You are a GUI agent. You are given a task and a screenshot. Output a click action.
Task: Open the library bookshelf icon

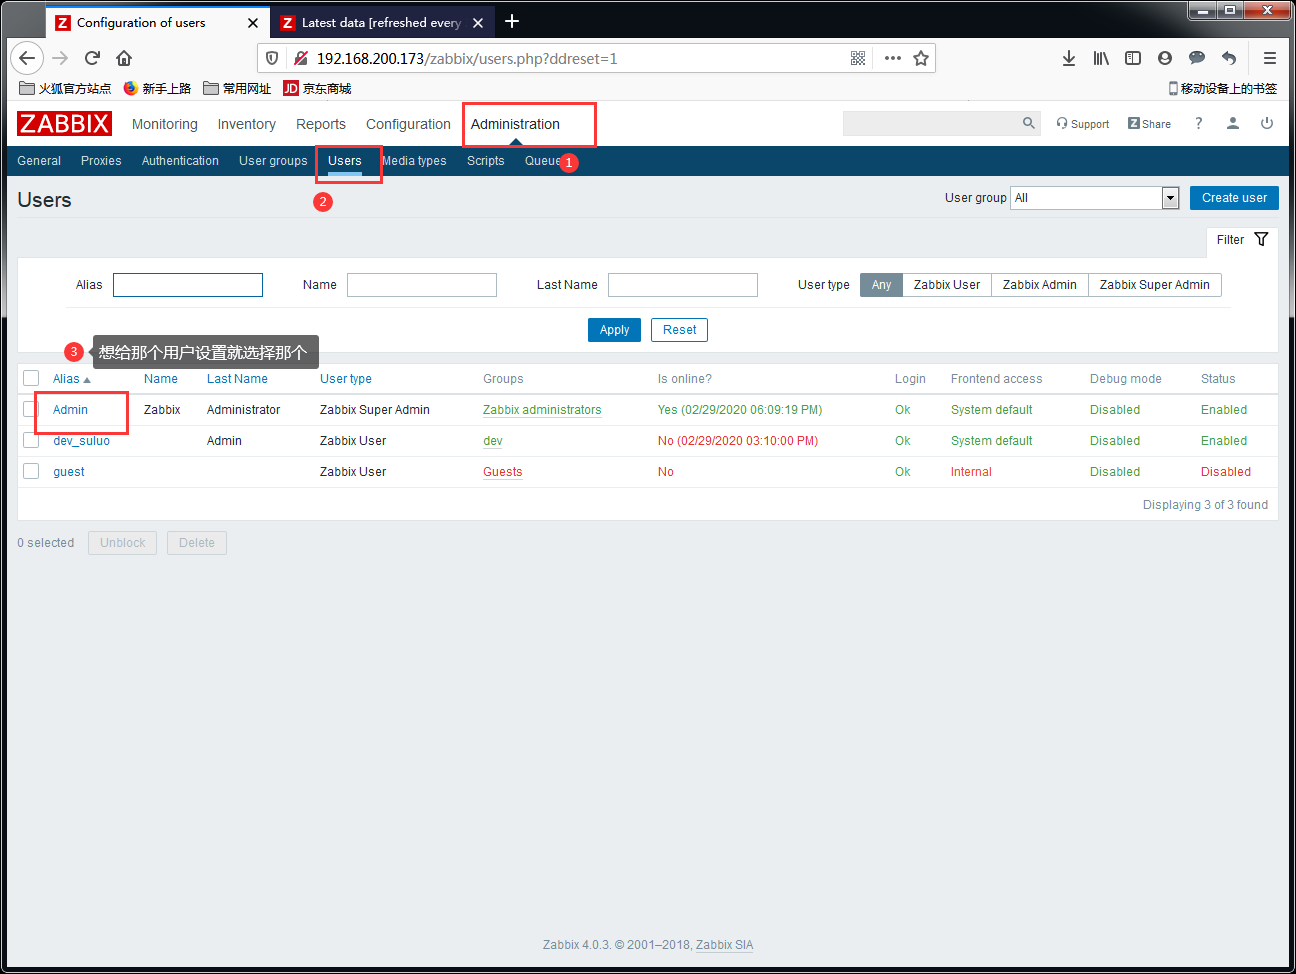pos(1101,58)
